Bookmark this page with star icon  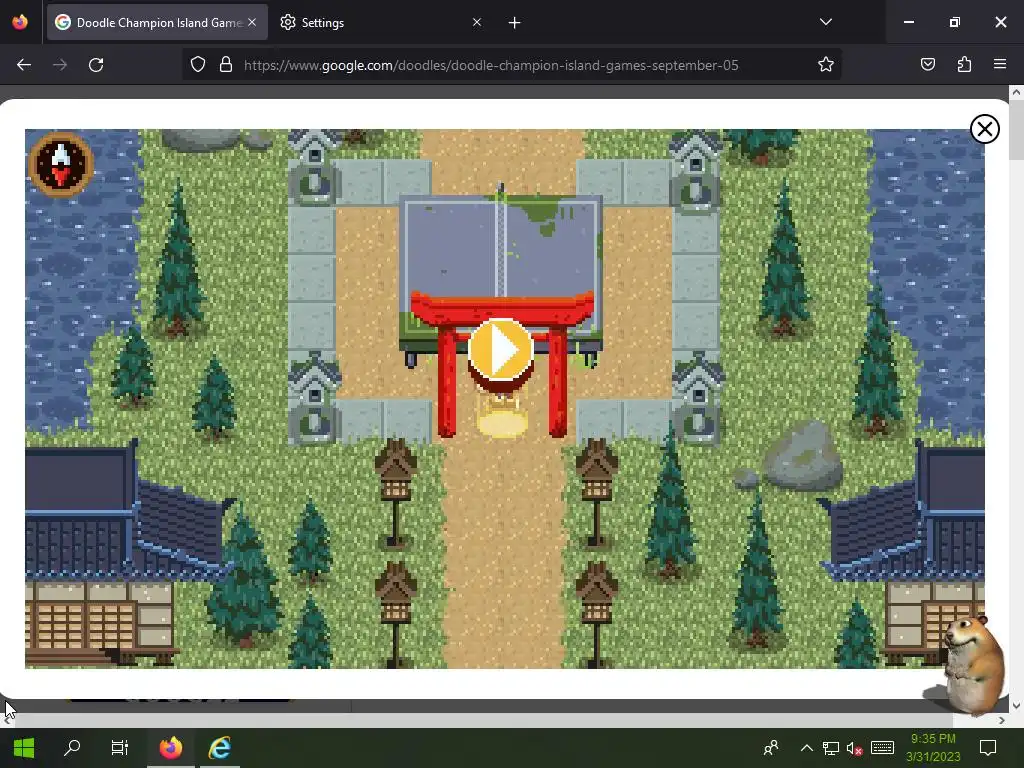coord(825,65)
